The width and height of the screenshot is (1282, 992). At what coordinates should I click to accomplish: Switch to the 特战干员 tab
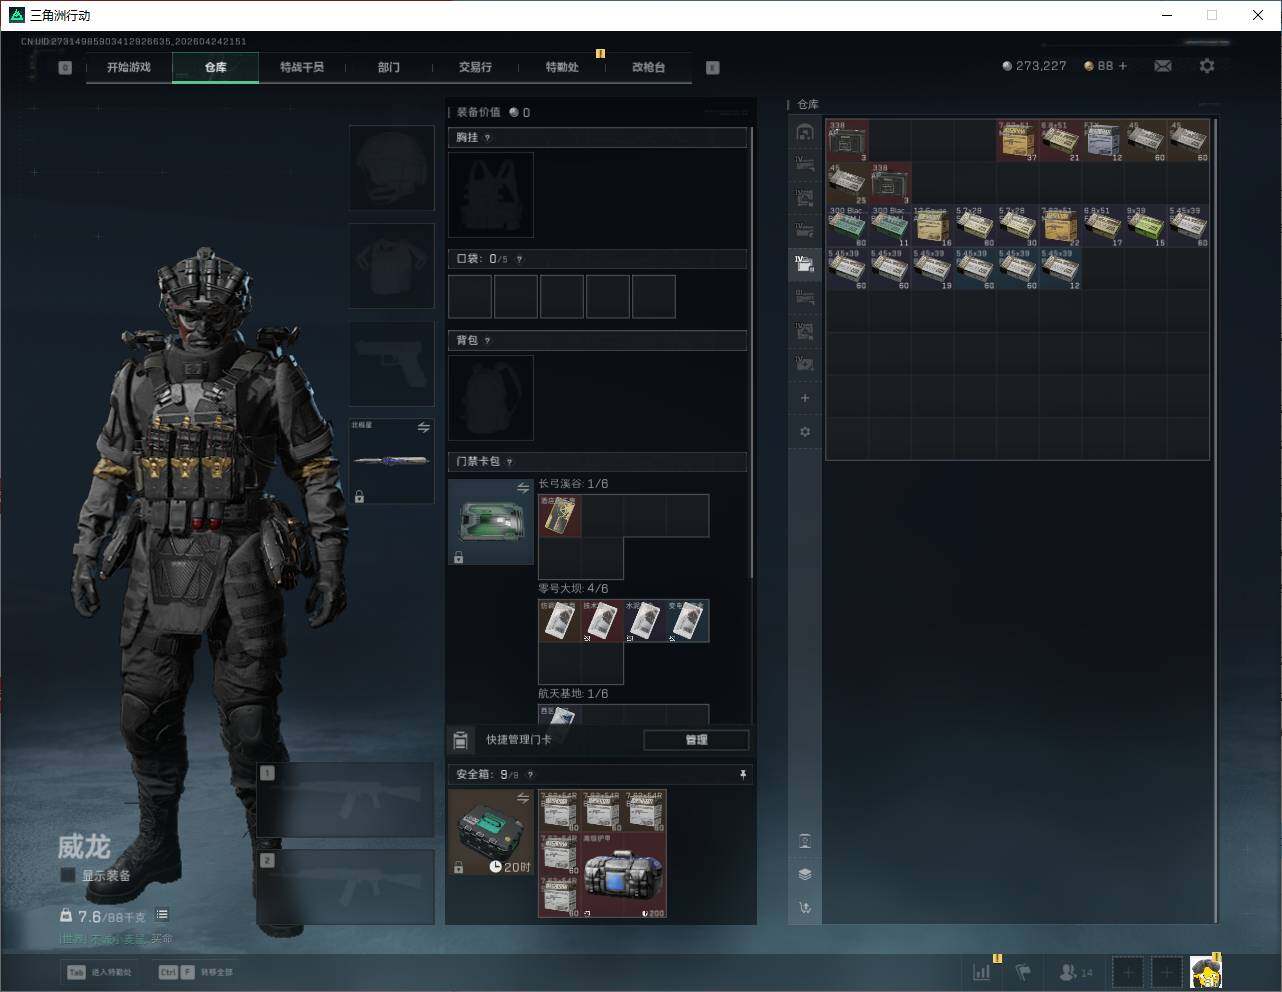302,67
